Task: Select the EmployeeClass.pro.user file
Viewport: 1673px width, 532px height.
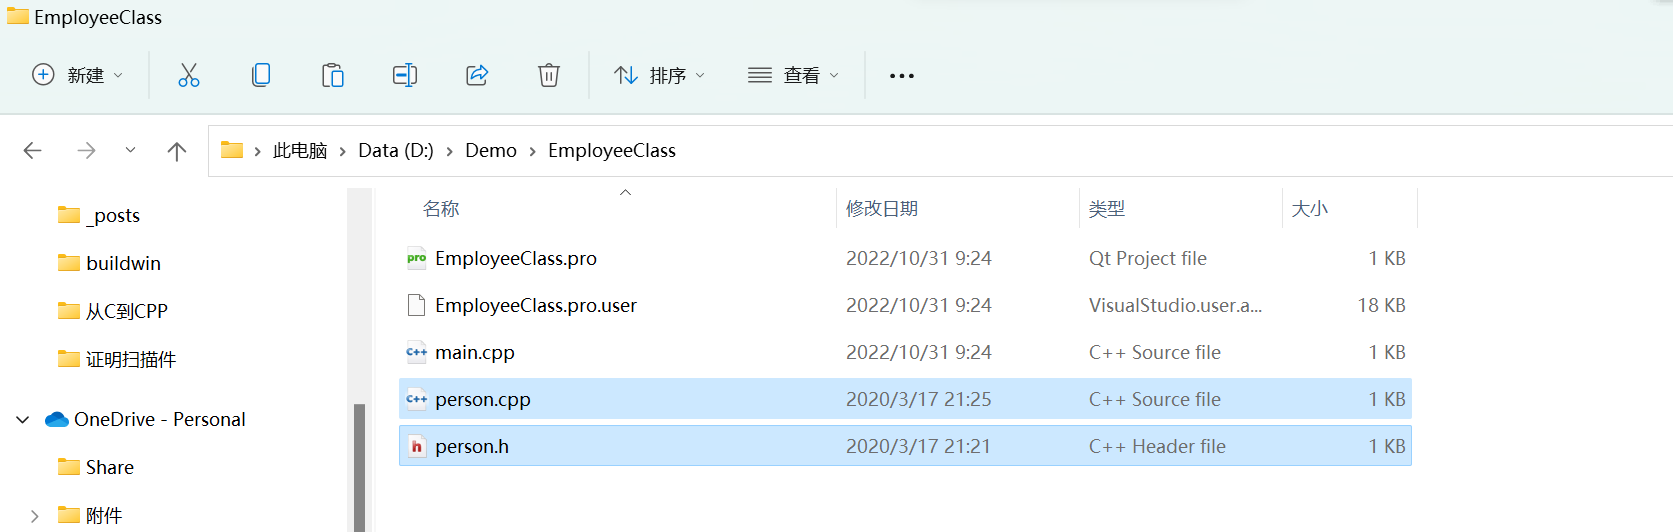Action: pyautogui.click(x=905, y=305)
